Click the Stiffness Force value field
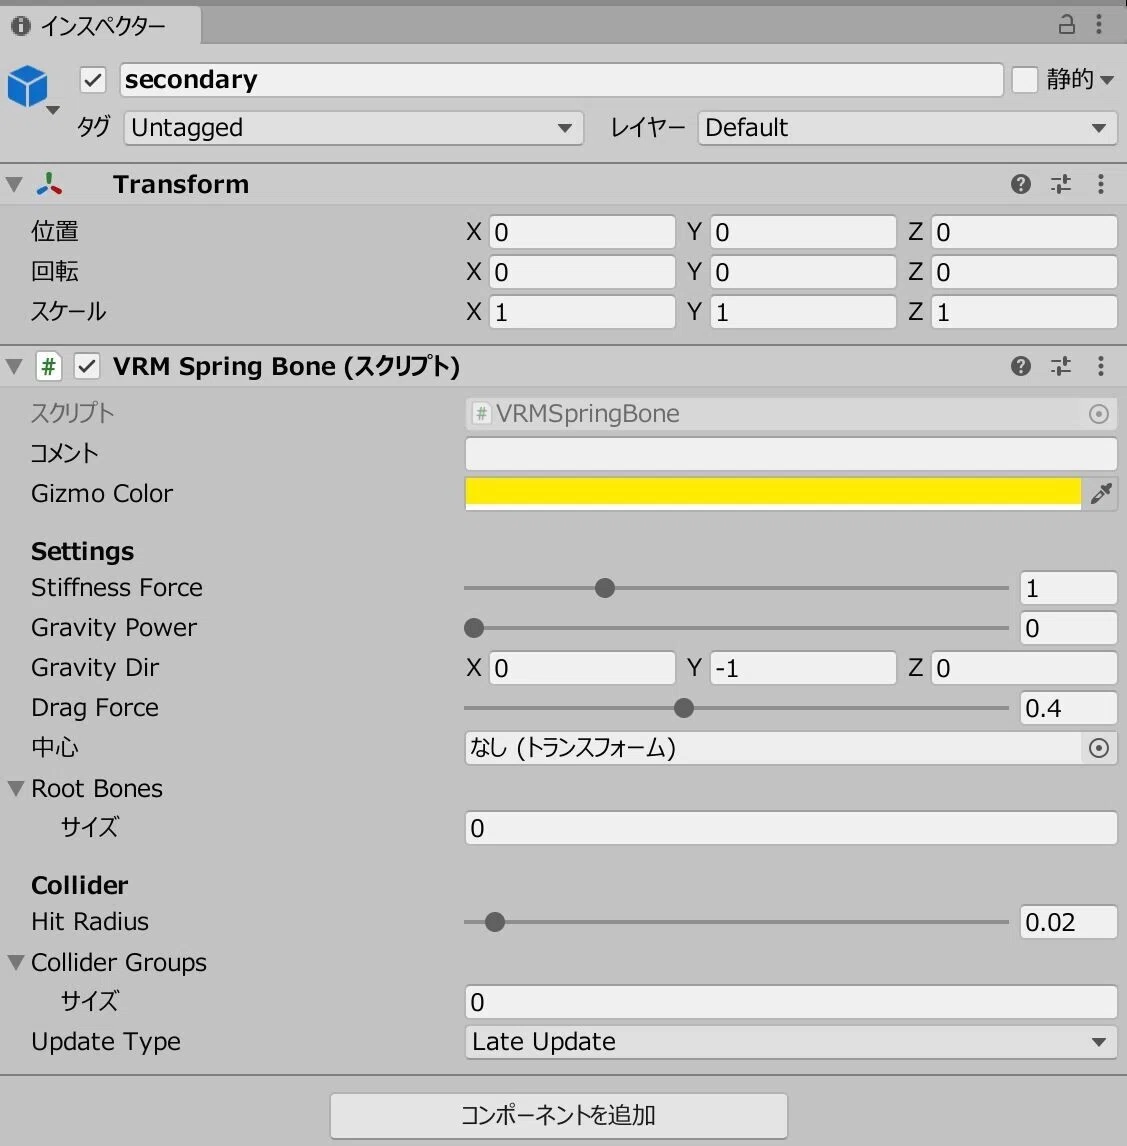This screenshot has width=1127, height=1146. pyautogui.click(x=1069, y=588)
